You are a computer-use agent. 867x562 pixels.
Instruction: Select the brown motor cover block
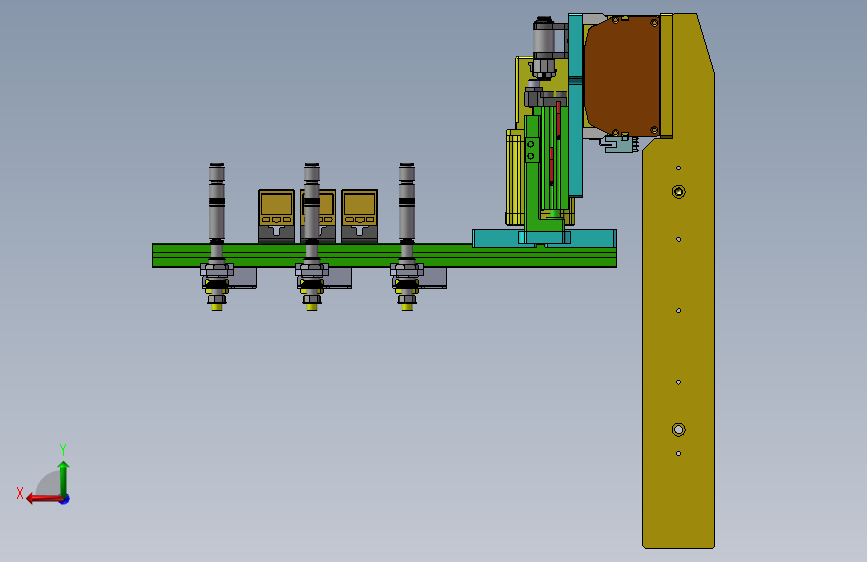622,76
